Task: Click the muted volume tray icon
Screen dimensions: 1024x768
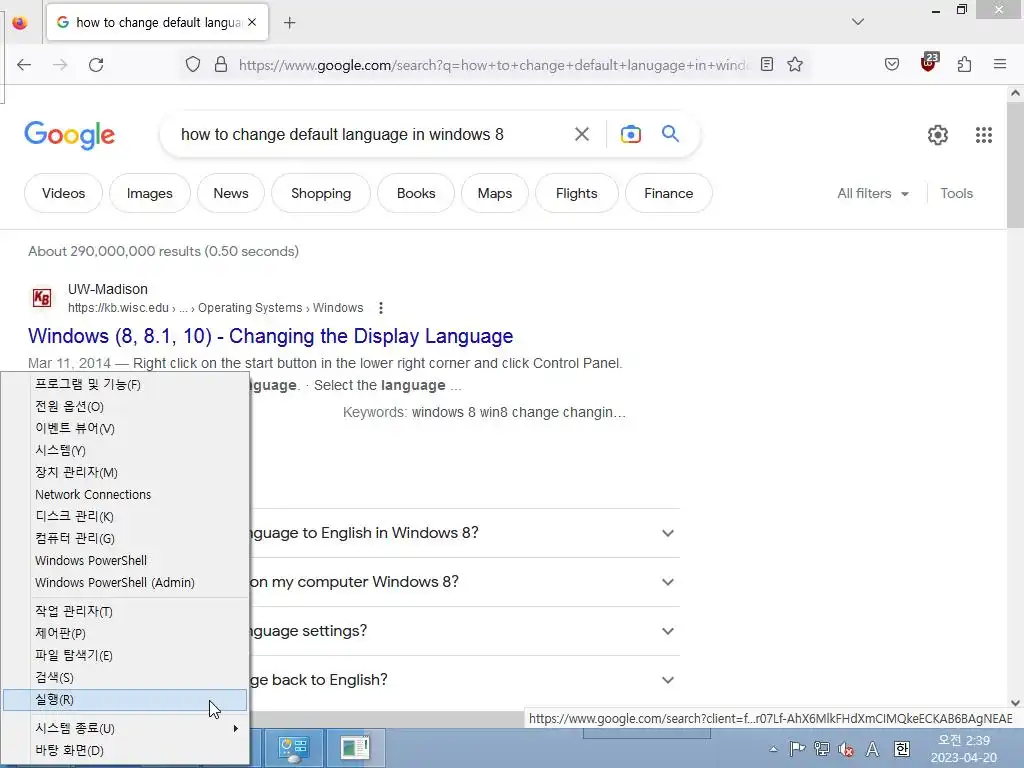Action: pos(846,749)
